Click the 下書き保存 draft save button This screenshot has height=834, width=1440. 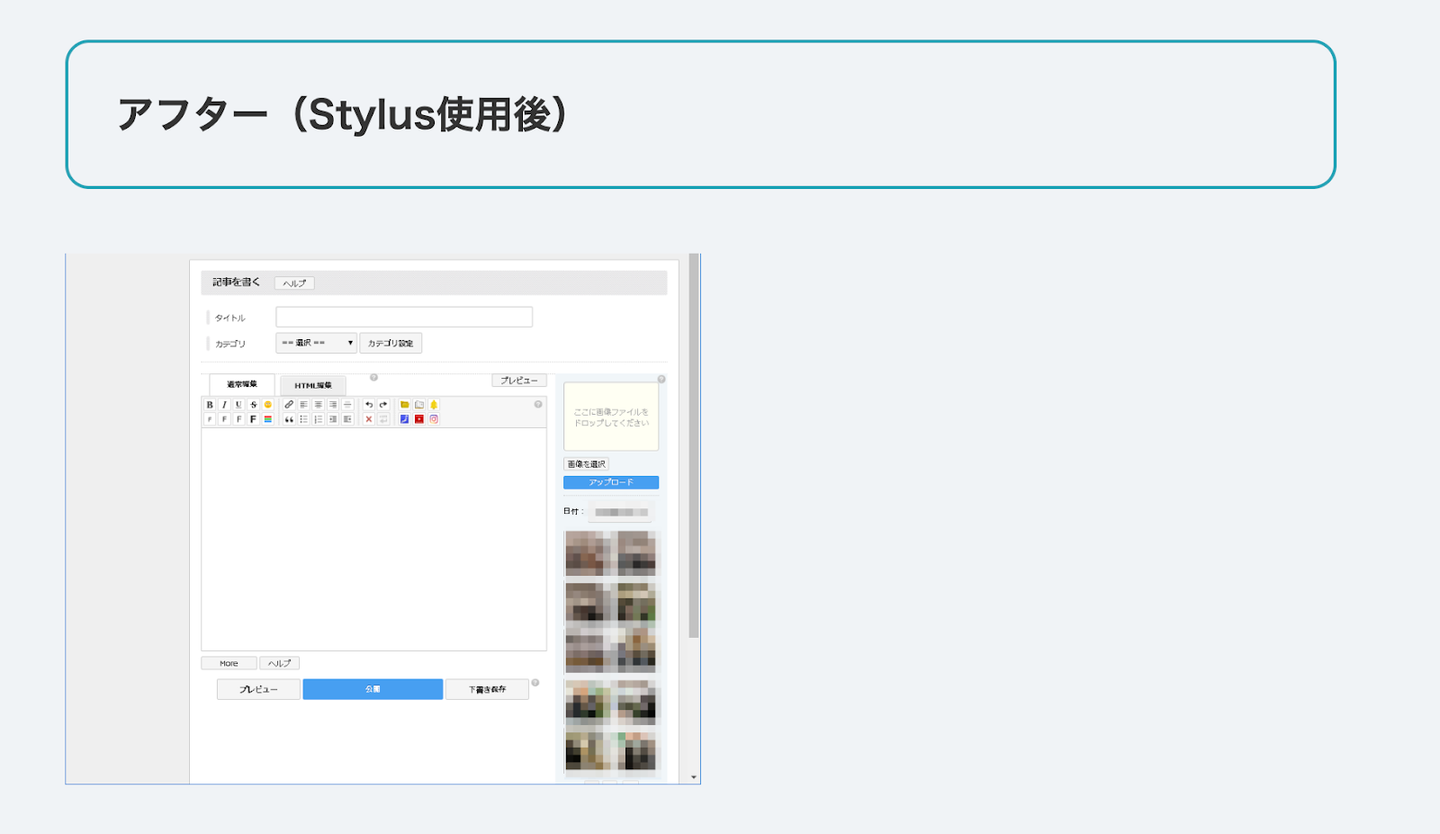(x=487, y=689)
